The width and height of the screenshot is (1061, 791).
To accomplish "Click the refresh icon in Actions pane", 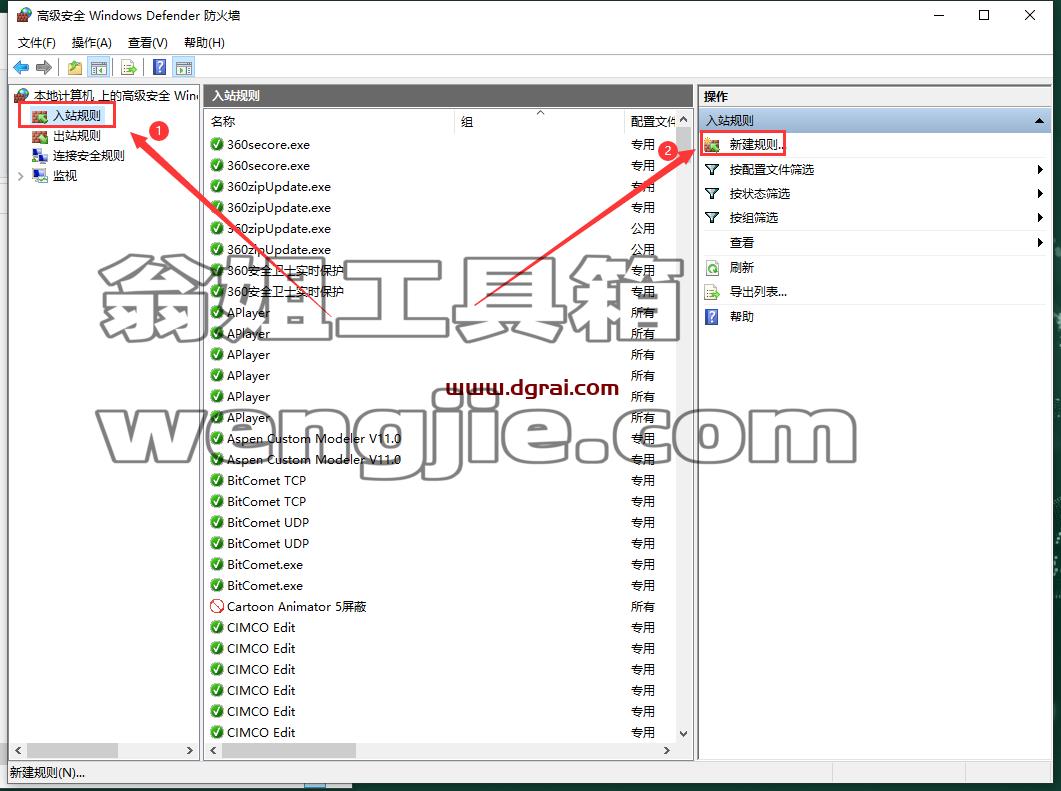I will tap(712, 268).
